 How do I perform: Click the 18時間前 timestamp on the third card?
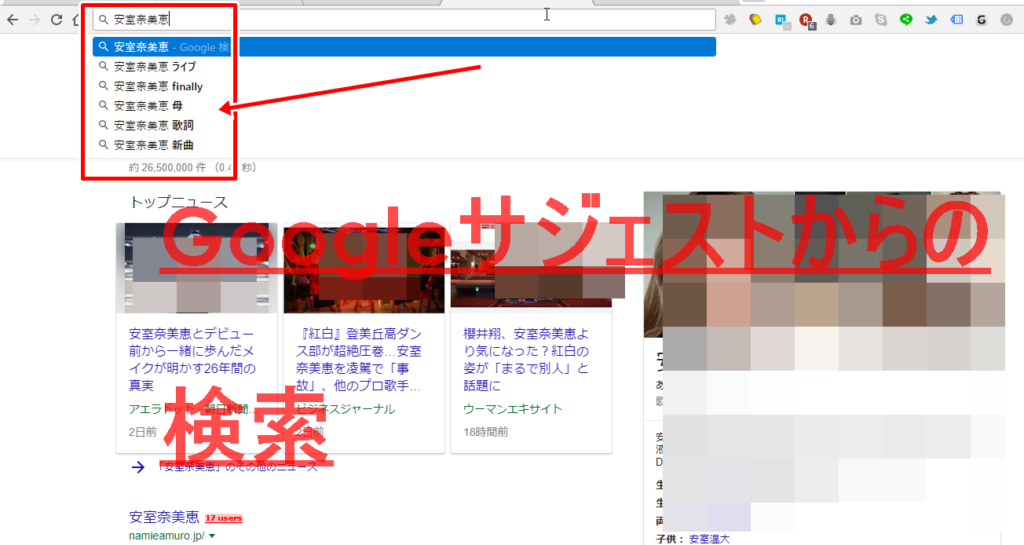tap(486, 432)
